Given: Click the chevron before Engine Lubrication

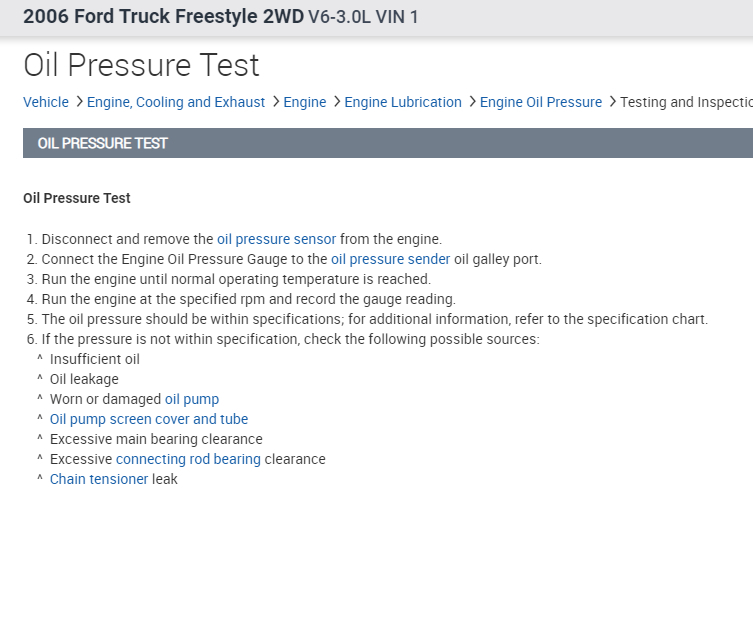Looking at the screenshot, I should pos(337,102).
